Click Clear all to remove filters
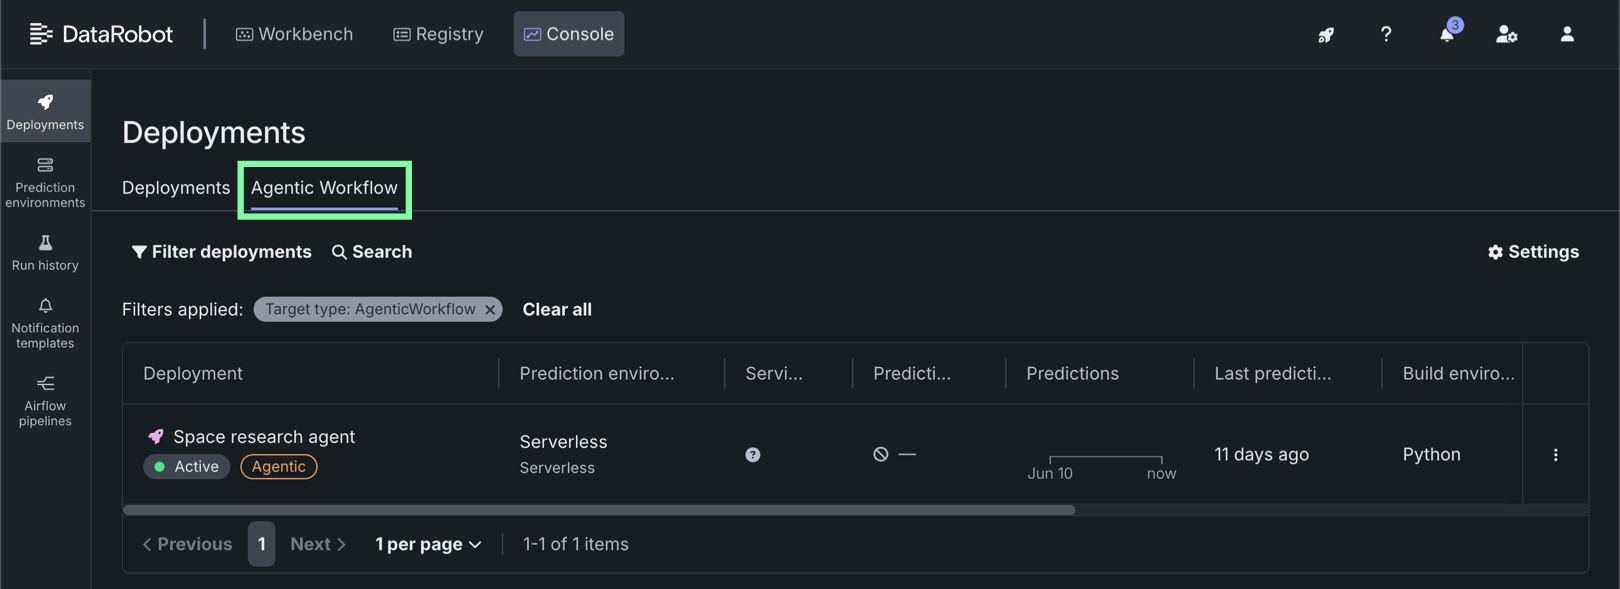This screenshot has height=589, width=1620. 557,309
